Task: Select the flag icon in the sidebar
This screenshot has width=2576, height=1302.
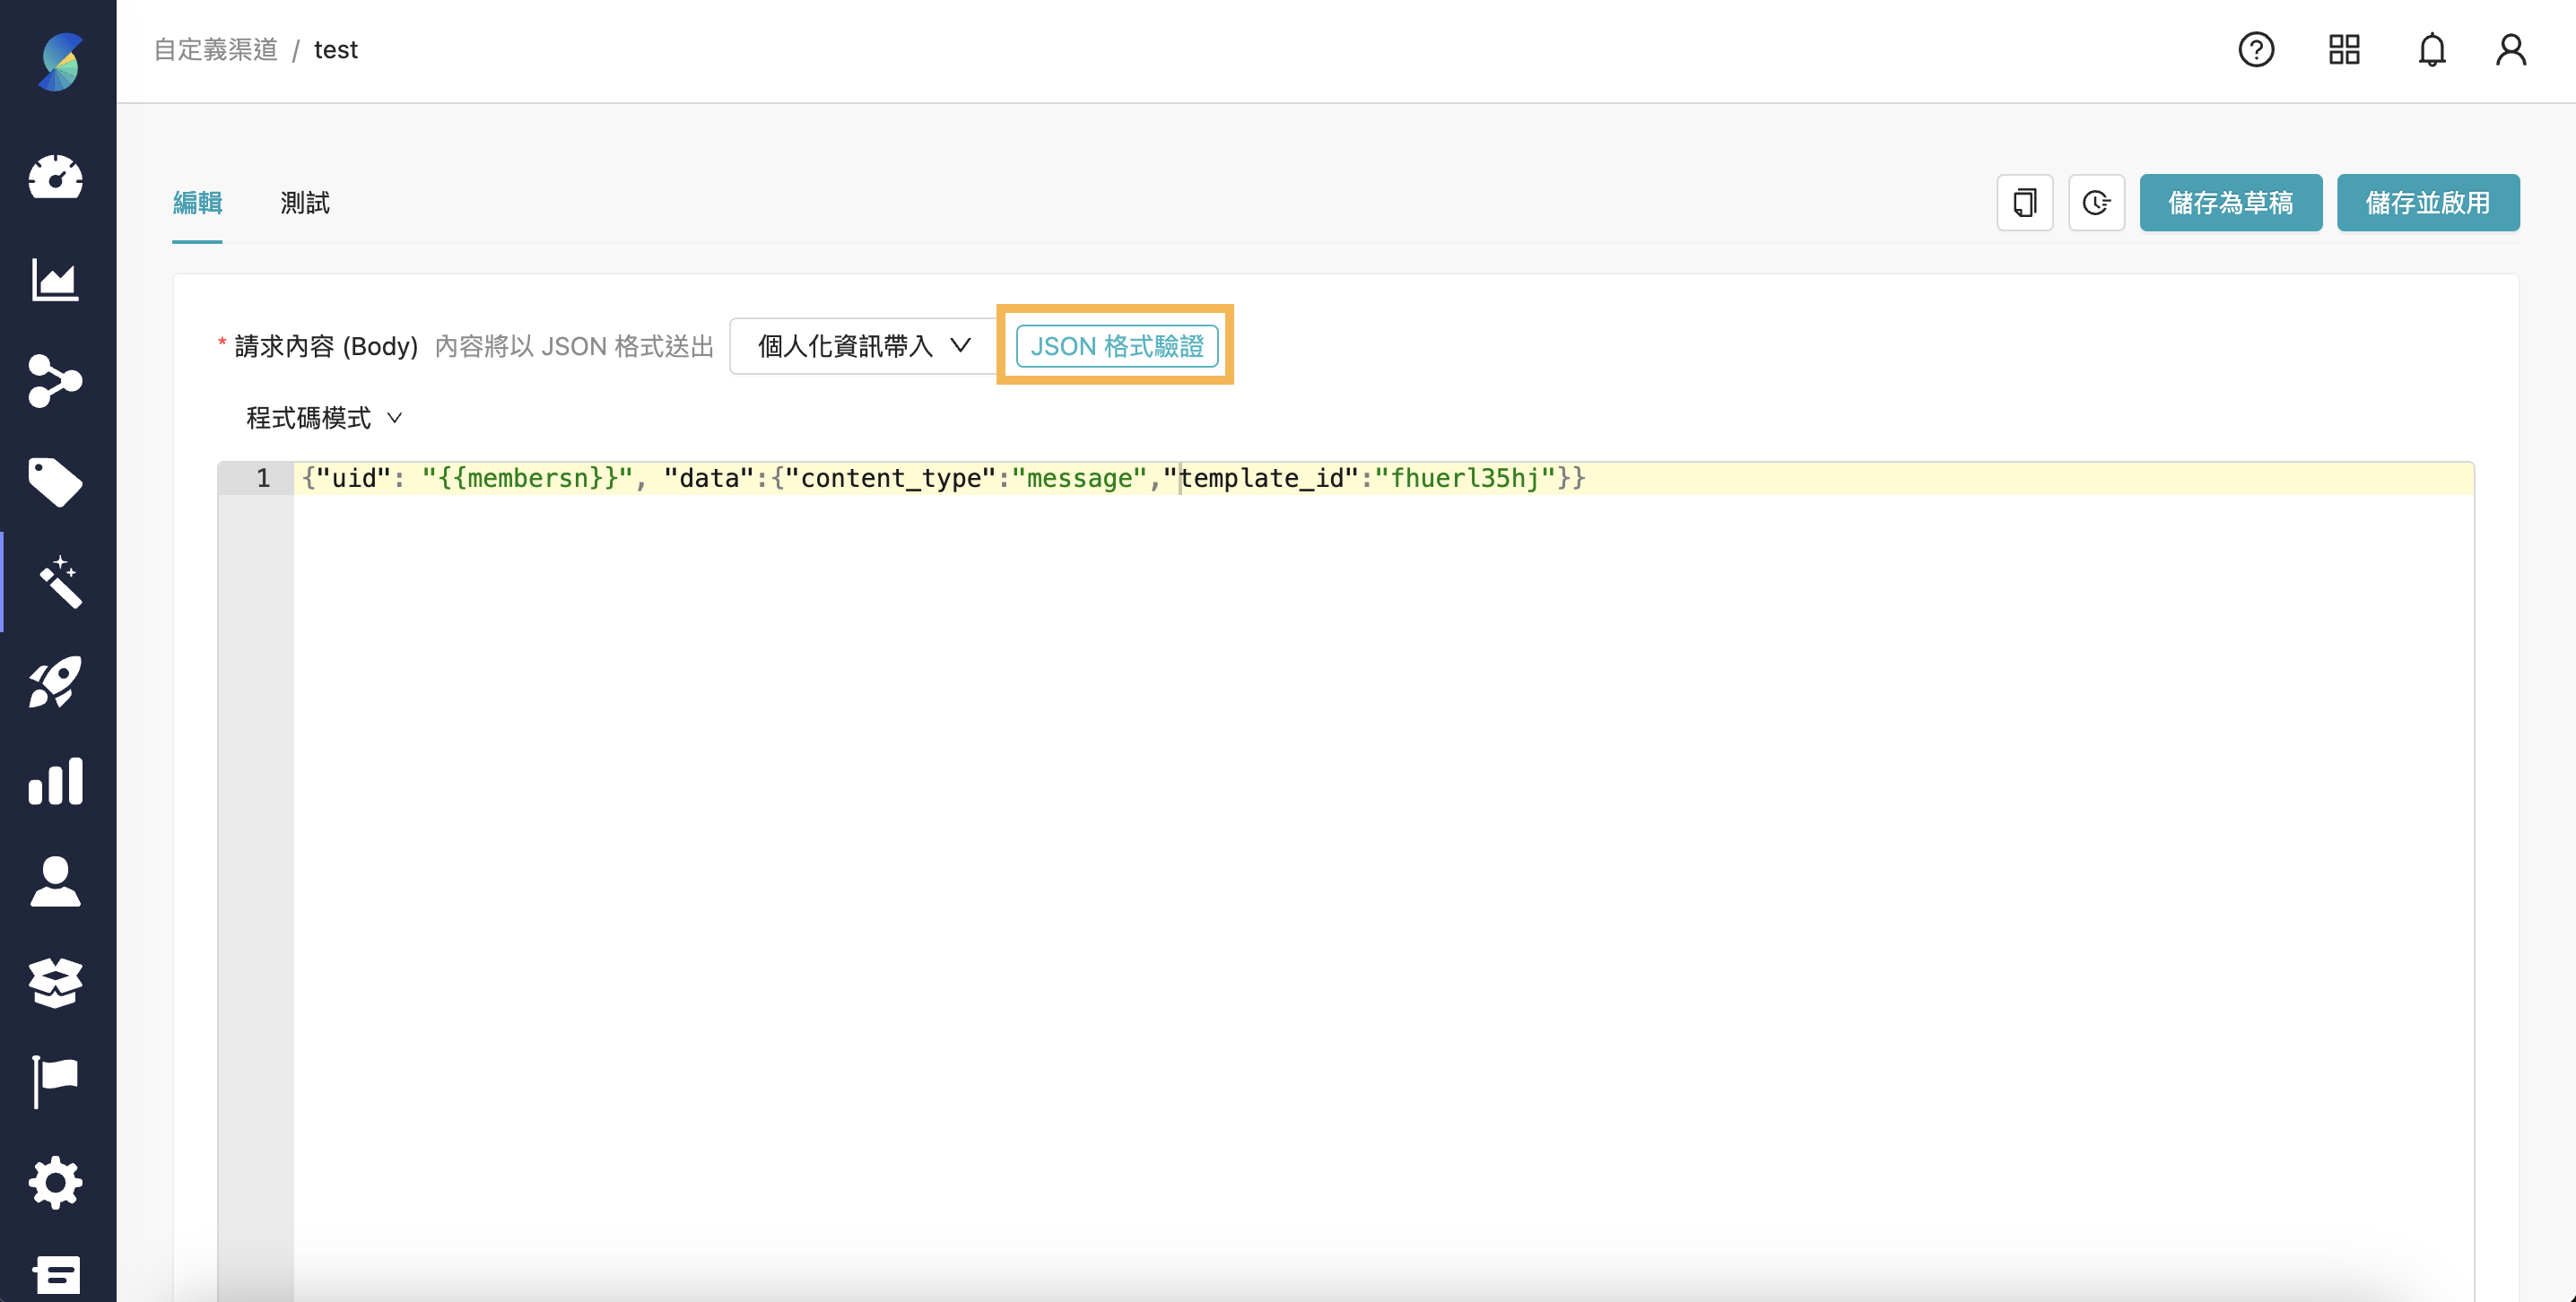Action: click(56, 1080)
